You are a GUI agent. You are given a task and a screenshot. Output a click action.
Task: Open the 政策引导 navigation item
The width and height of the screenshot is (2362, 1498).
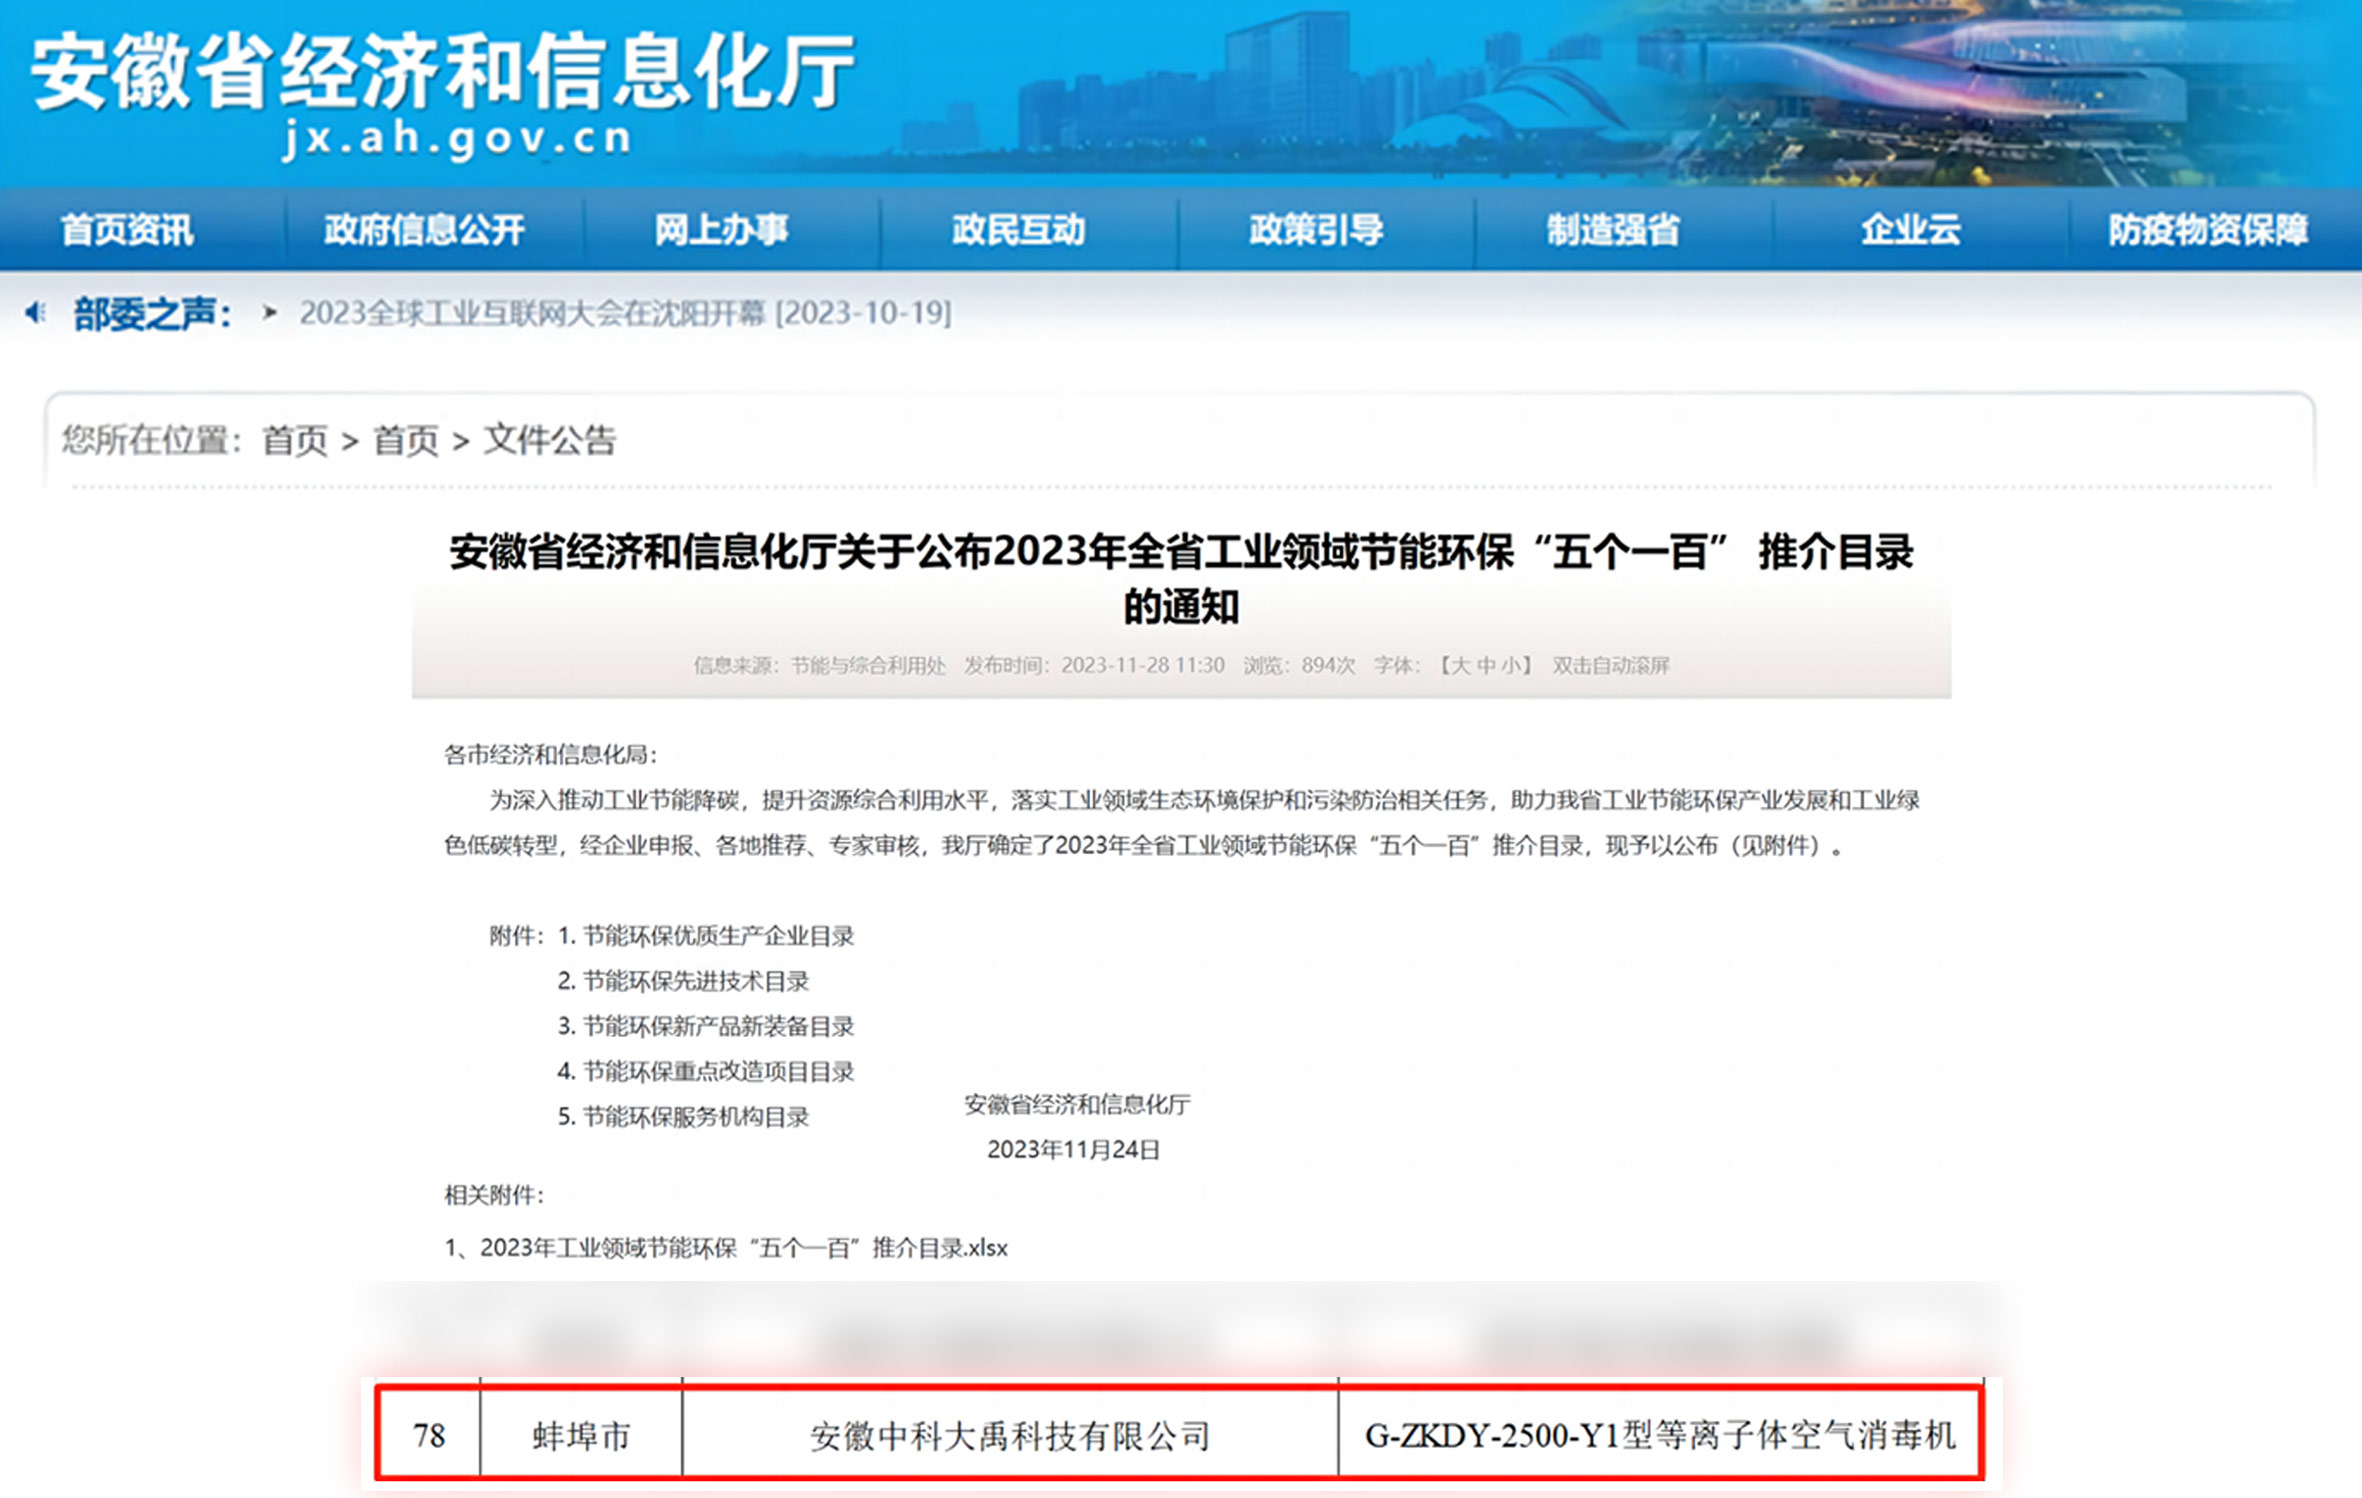[x=1316, y=230]
